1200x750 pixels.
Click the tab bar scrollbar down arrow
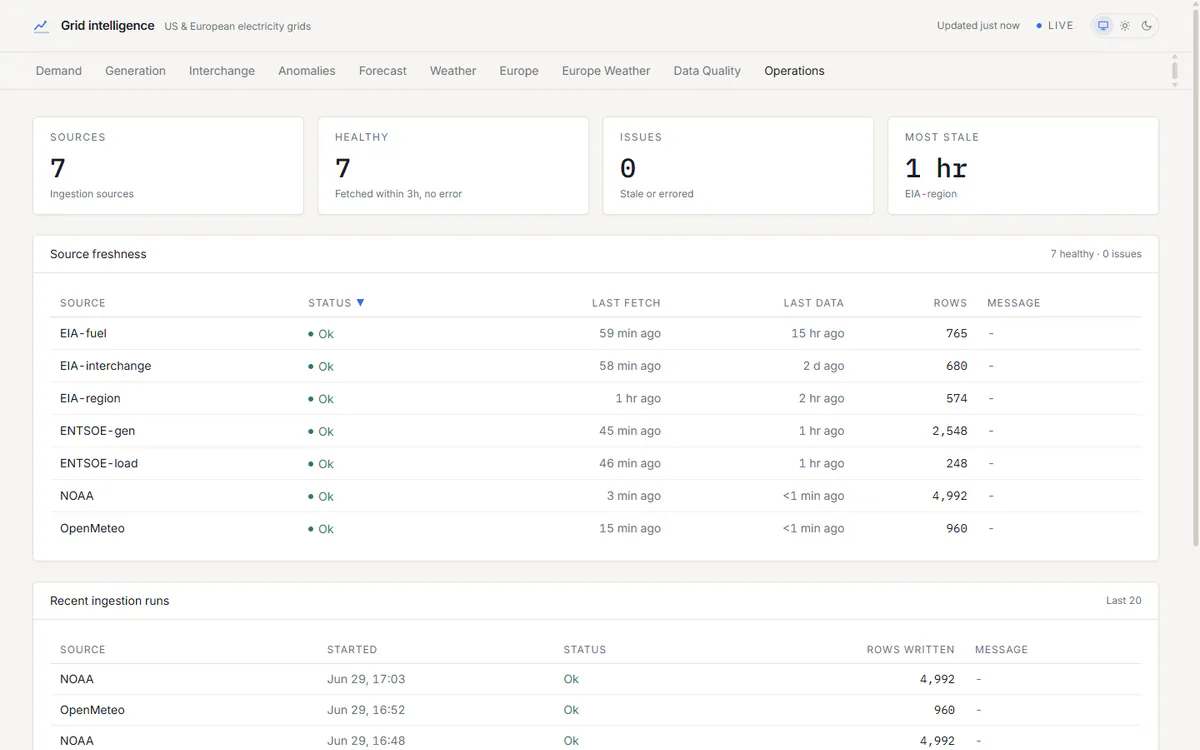pyautogui.click(x=1175, y=85)
